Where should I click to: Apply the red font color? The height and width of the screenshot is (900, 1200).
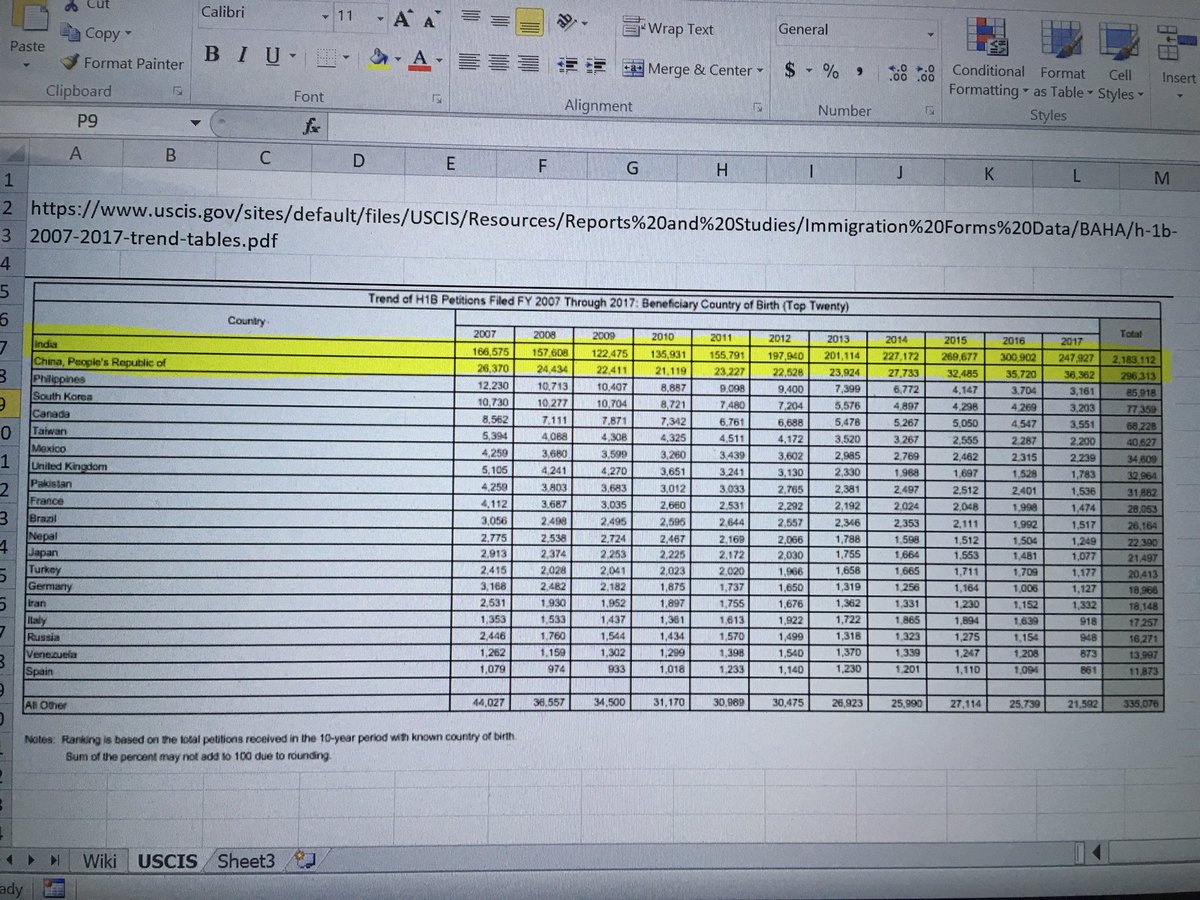(x=420, y=61)
